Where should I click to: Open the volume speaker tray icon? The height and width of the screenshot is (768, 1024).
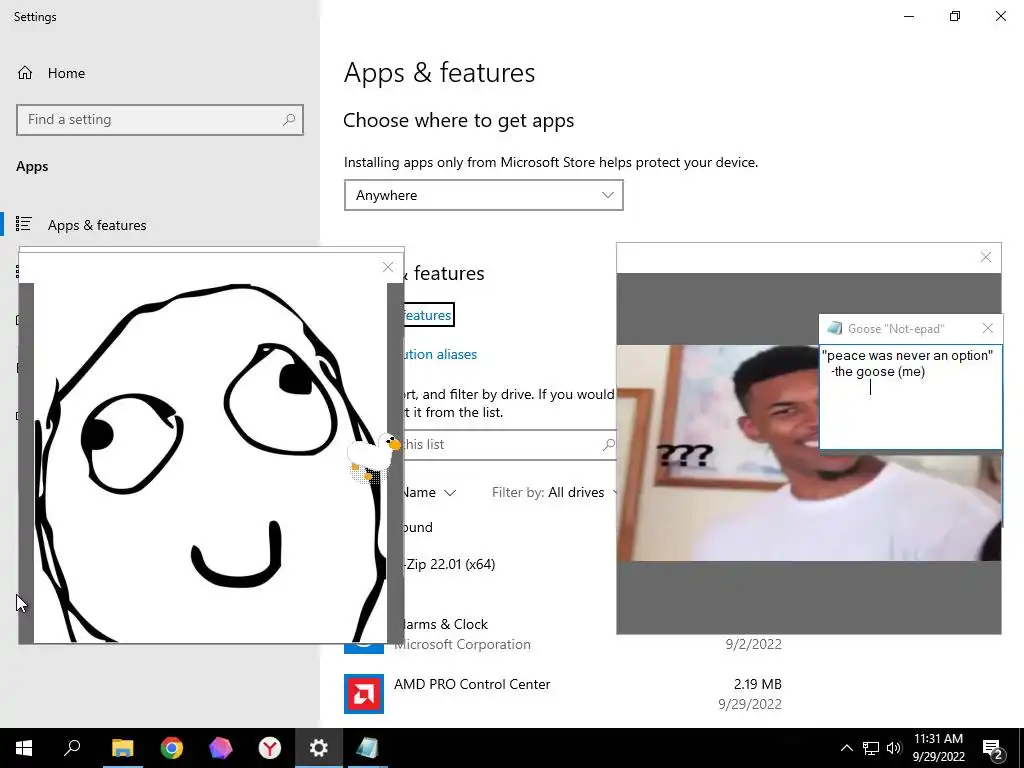pos(894,748)
